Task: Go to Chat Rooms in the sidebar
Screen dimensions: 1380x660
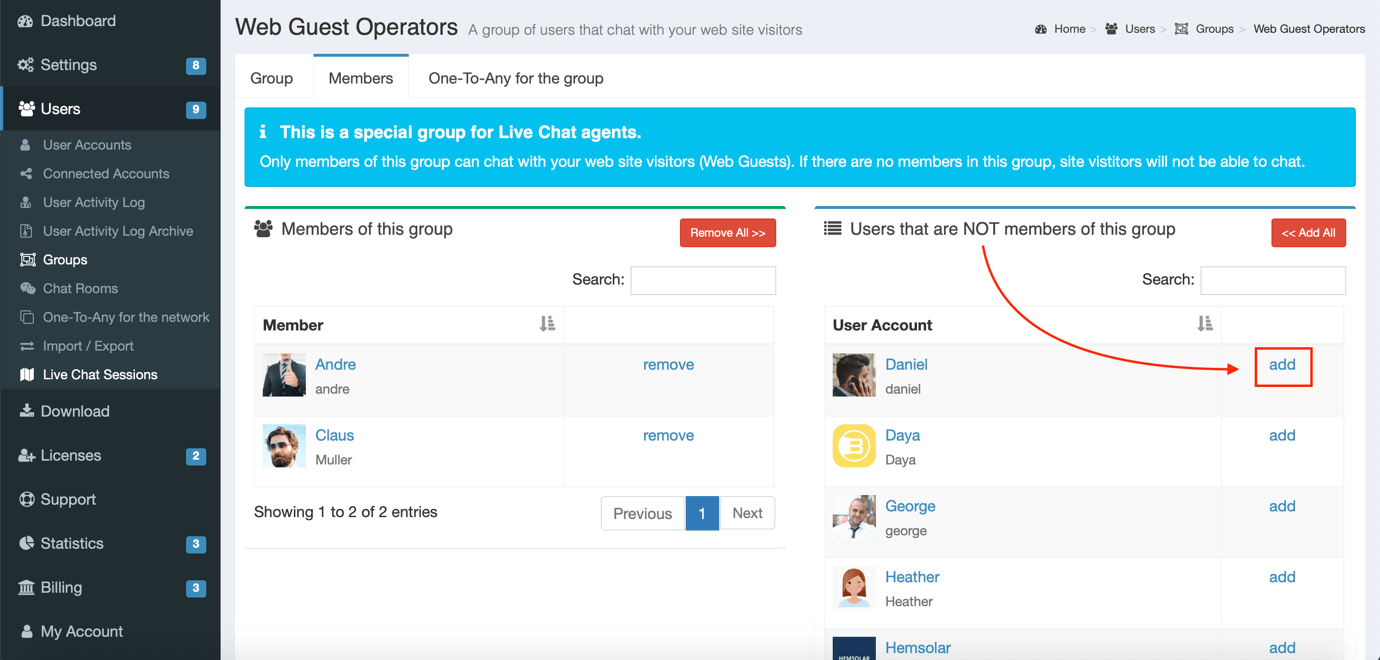Action: [x=80, y=289]
